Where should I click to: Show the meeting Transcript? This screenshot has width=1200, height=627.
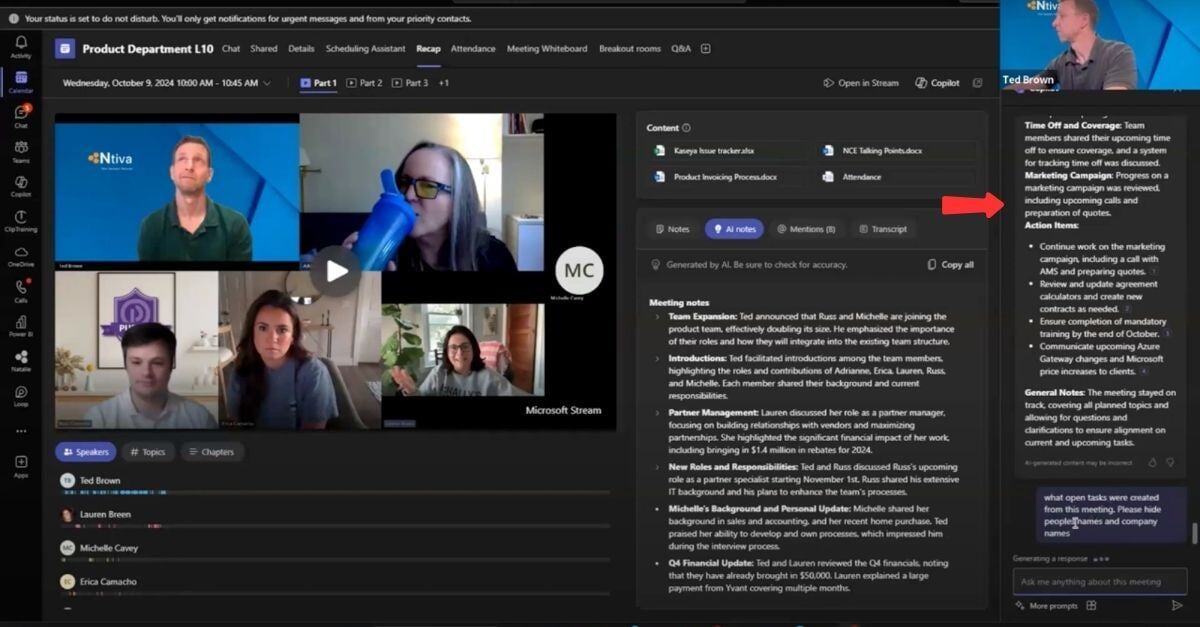882,229
